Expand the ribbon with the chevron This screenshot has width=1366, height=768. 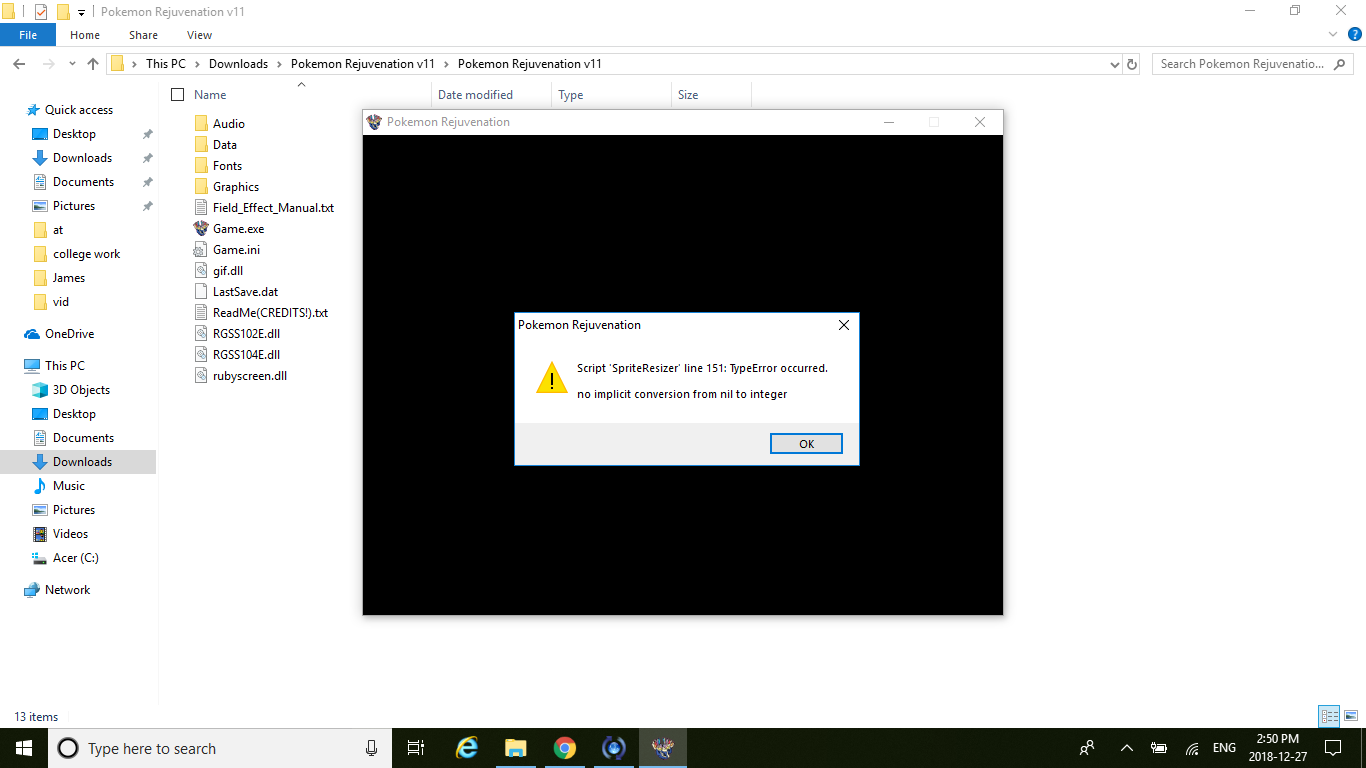1333,34
